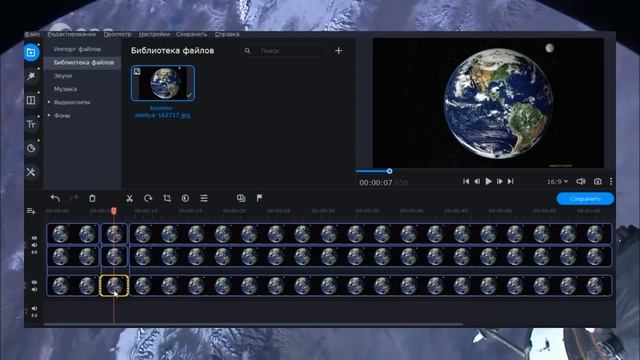Click the overlay squares toolbar icon
Image resolution: width=640 pixels, height=360 pixels.
point(241,198)
